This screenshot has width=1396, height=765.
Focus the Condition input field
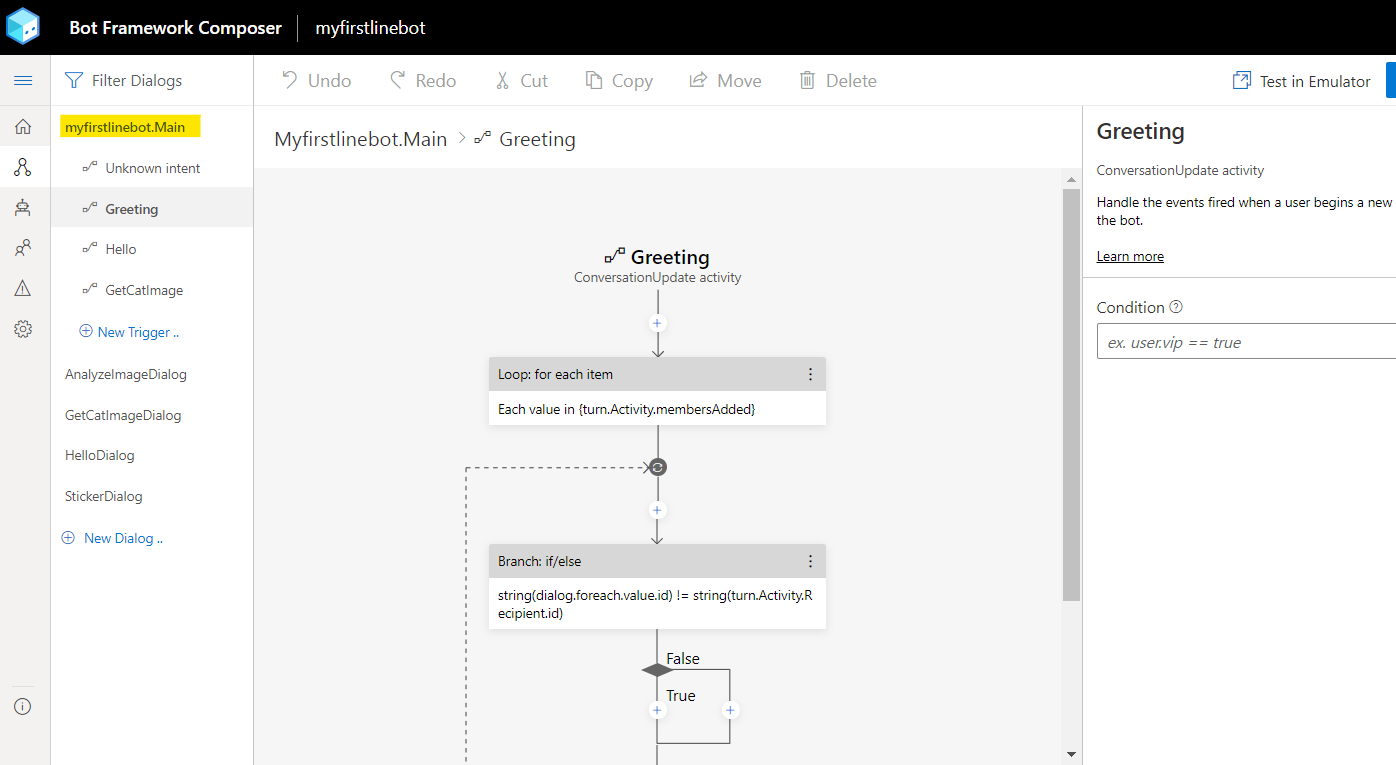tap(1246, 341)
